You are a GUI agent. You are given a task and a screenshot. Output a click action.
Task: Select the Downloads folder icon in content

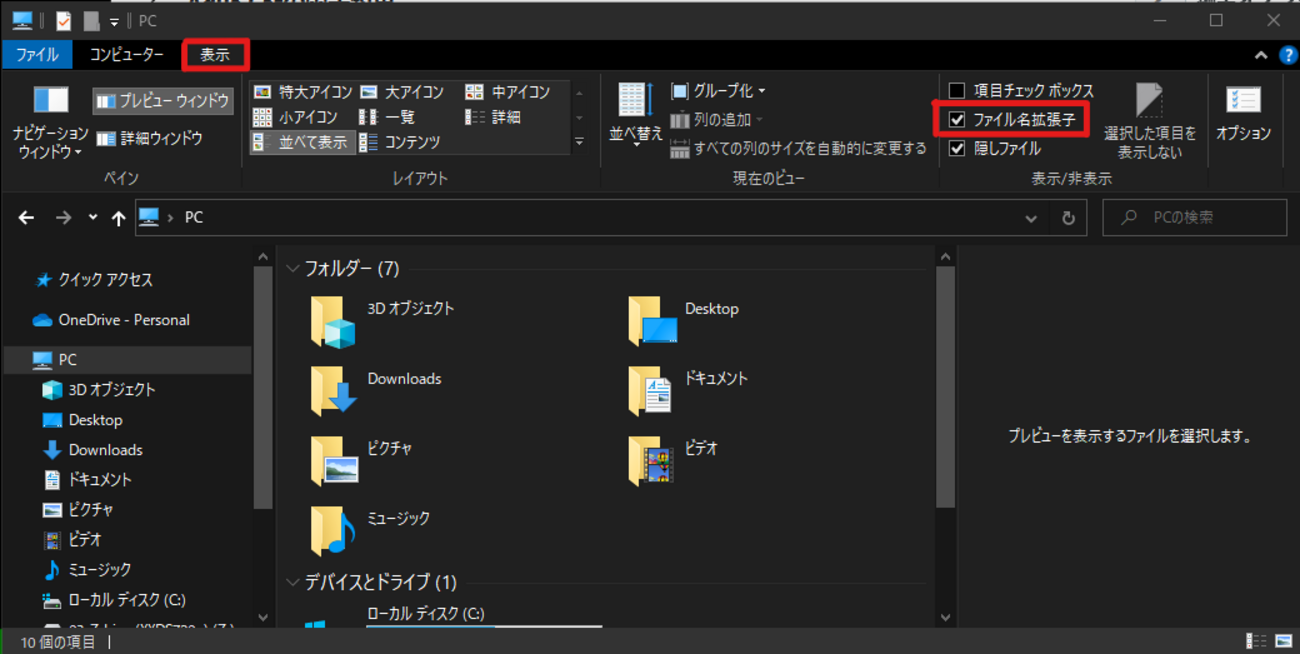pyautogui.click(x=334, y=391)
